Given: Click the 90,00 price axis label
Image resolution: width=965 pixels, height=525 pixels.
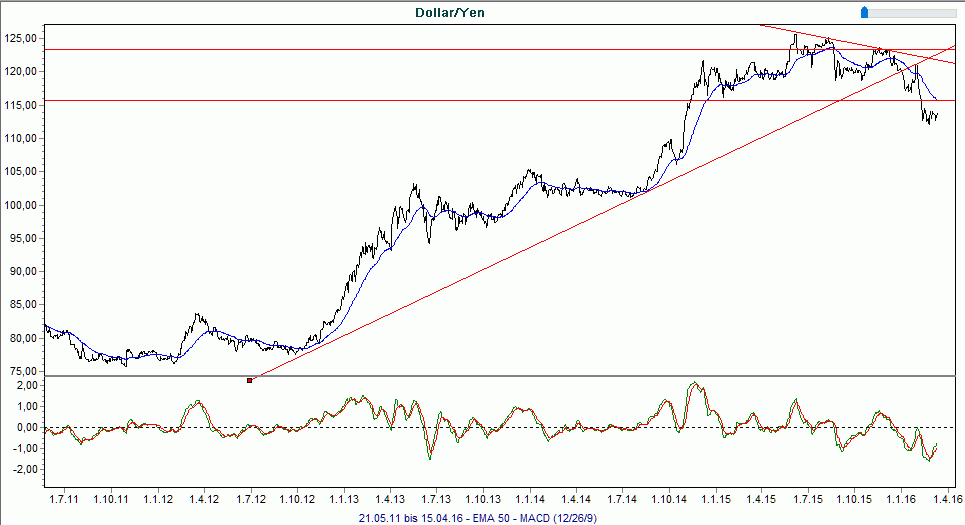Looking at the screenshot, I should click(23, 271).
